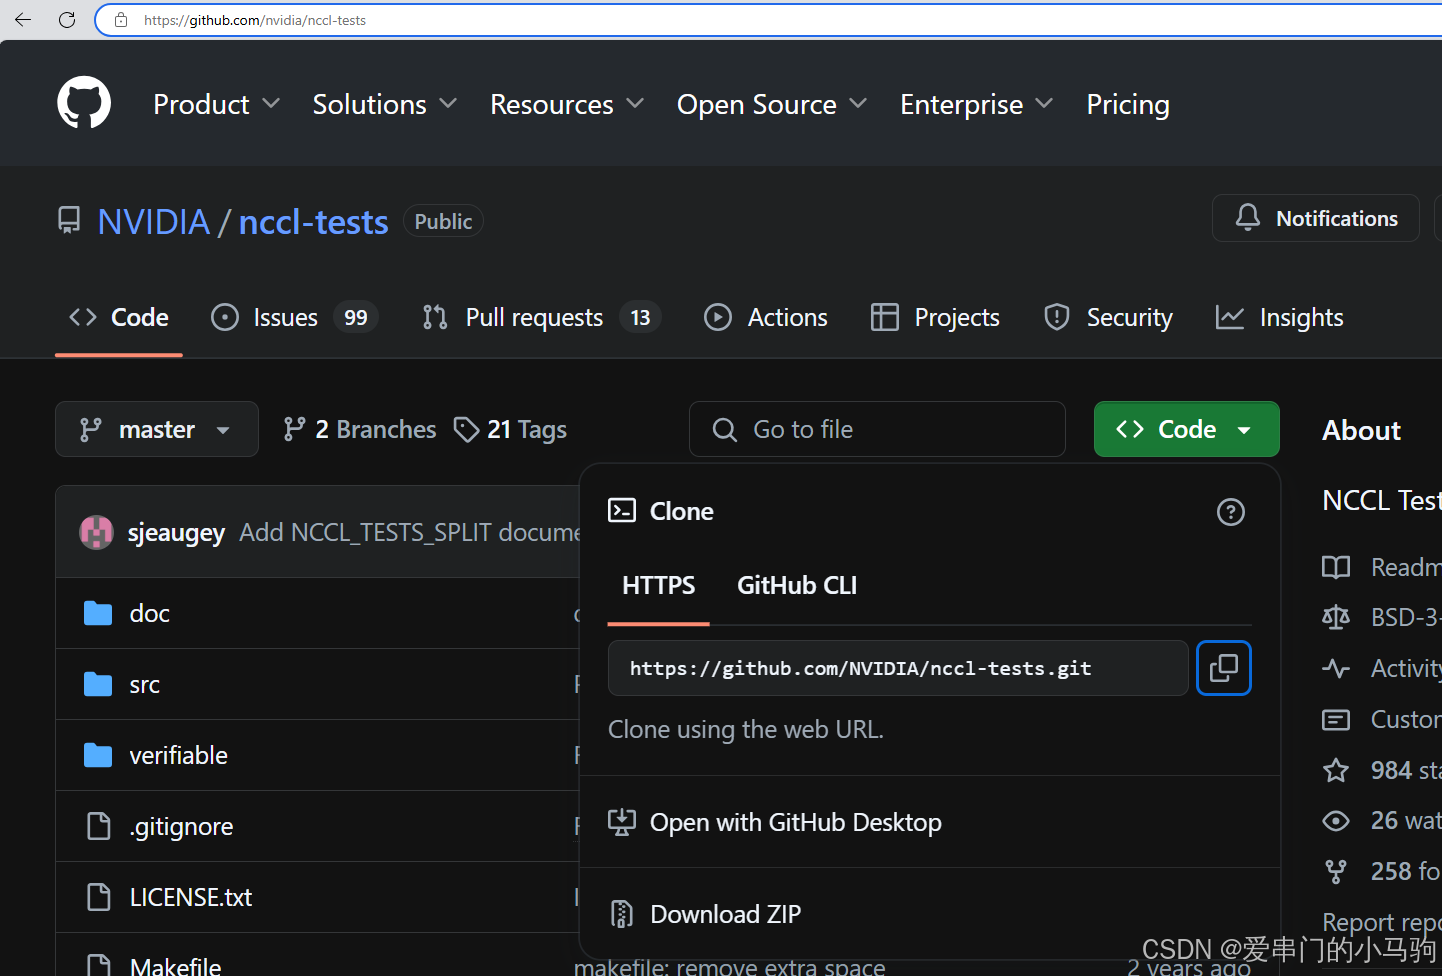
Task: Expand the Enterprise menu
Action: (x=977, y=104)
